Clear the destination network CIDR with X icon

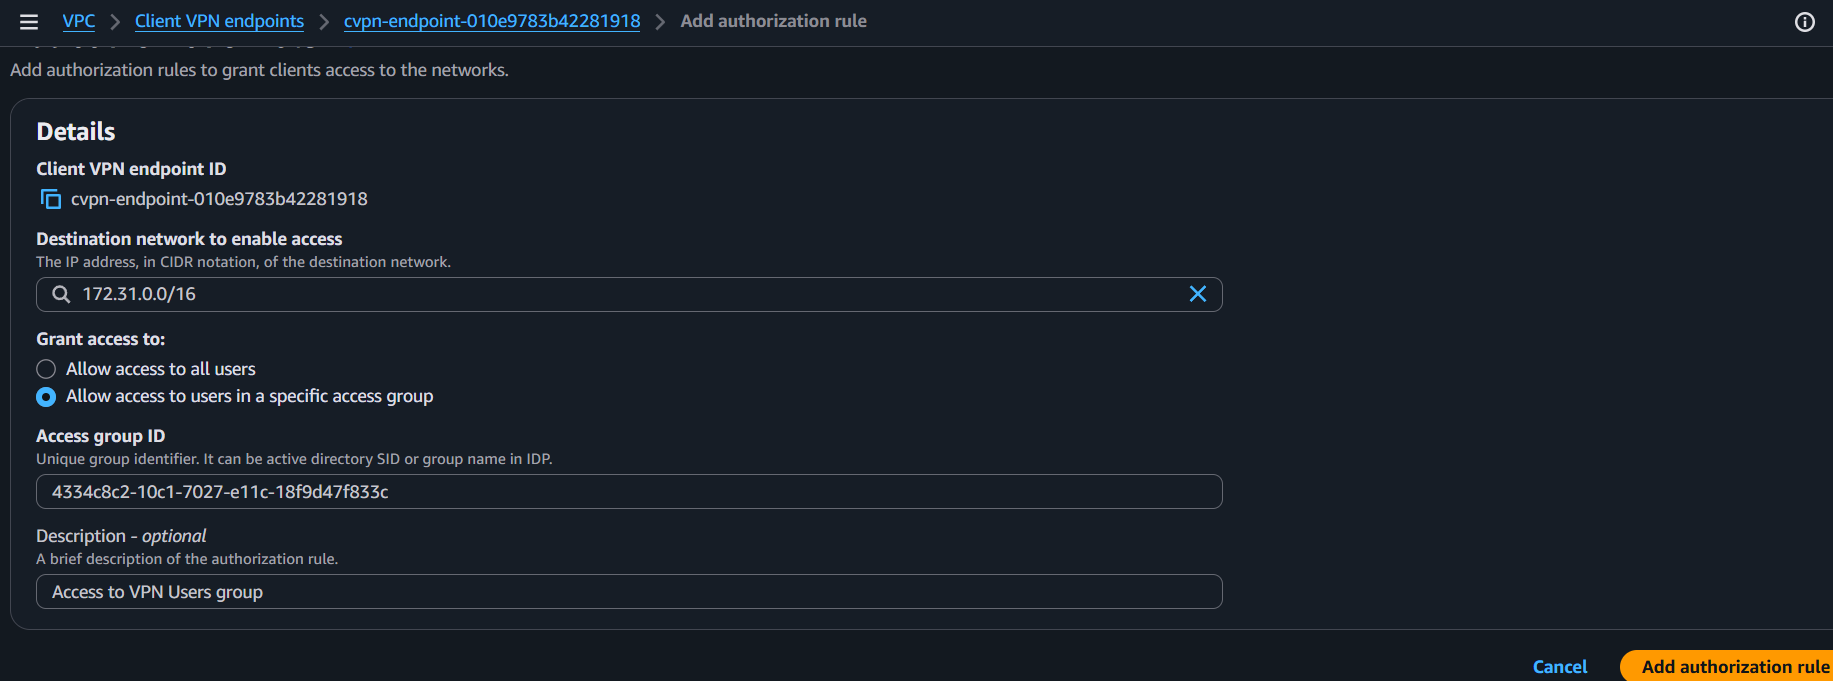click(x=1197, y=294)
